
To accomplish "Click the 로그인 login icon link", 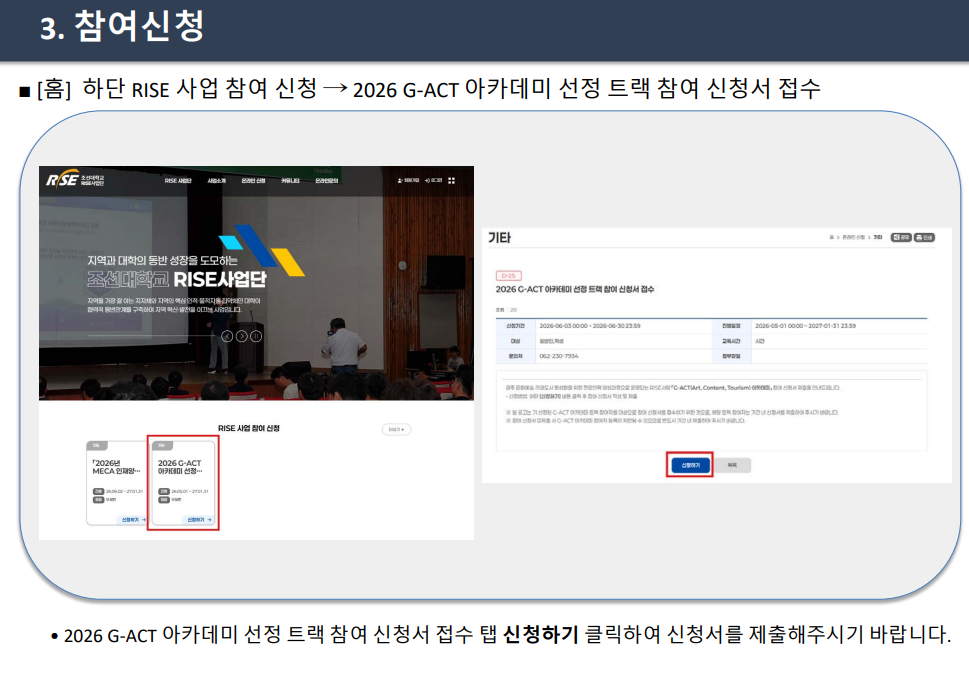I will click(434, 180).
